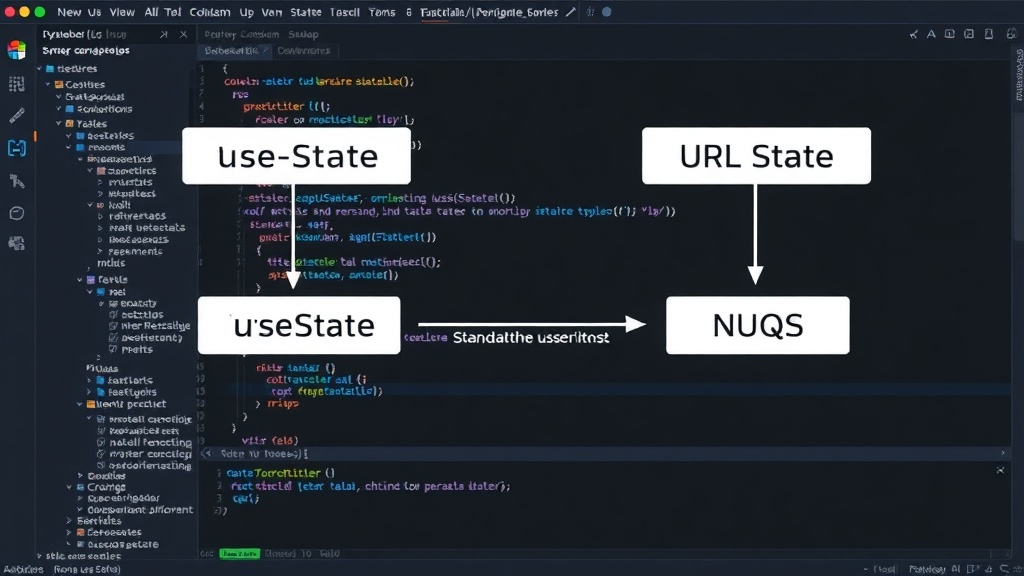Click the green badge in the bottom status strip

240,554
